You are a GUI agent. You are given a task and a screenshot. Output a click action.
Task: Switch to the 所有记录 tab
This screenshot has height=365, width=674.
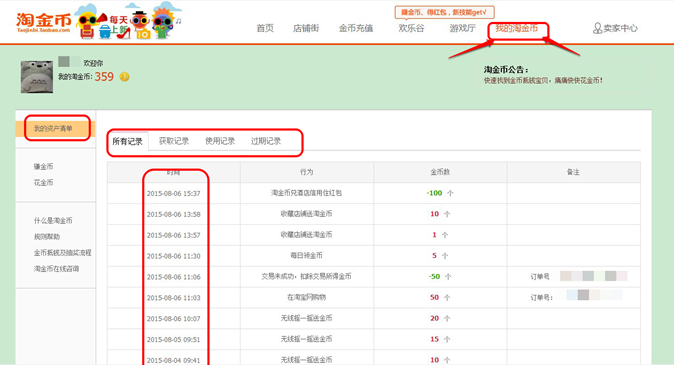pos(127,141)
